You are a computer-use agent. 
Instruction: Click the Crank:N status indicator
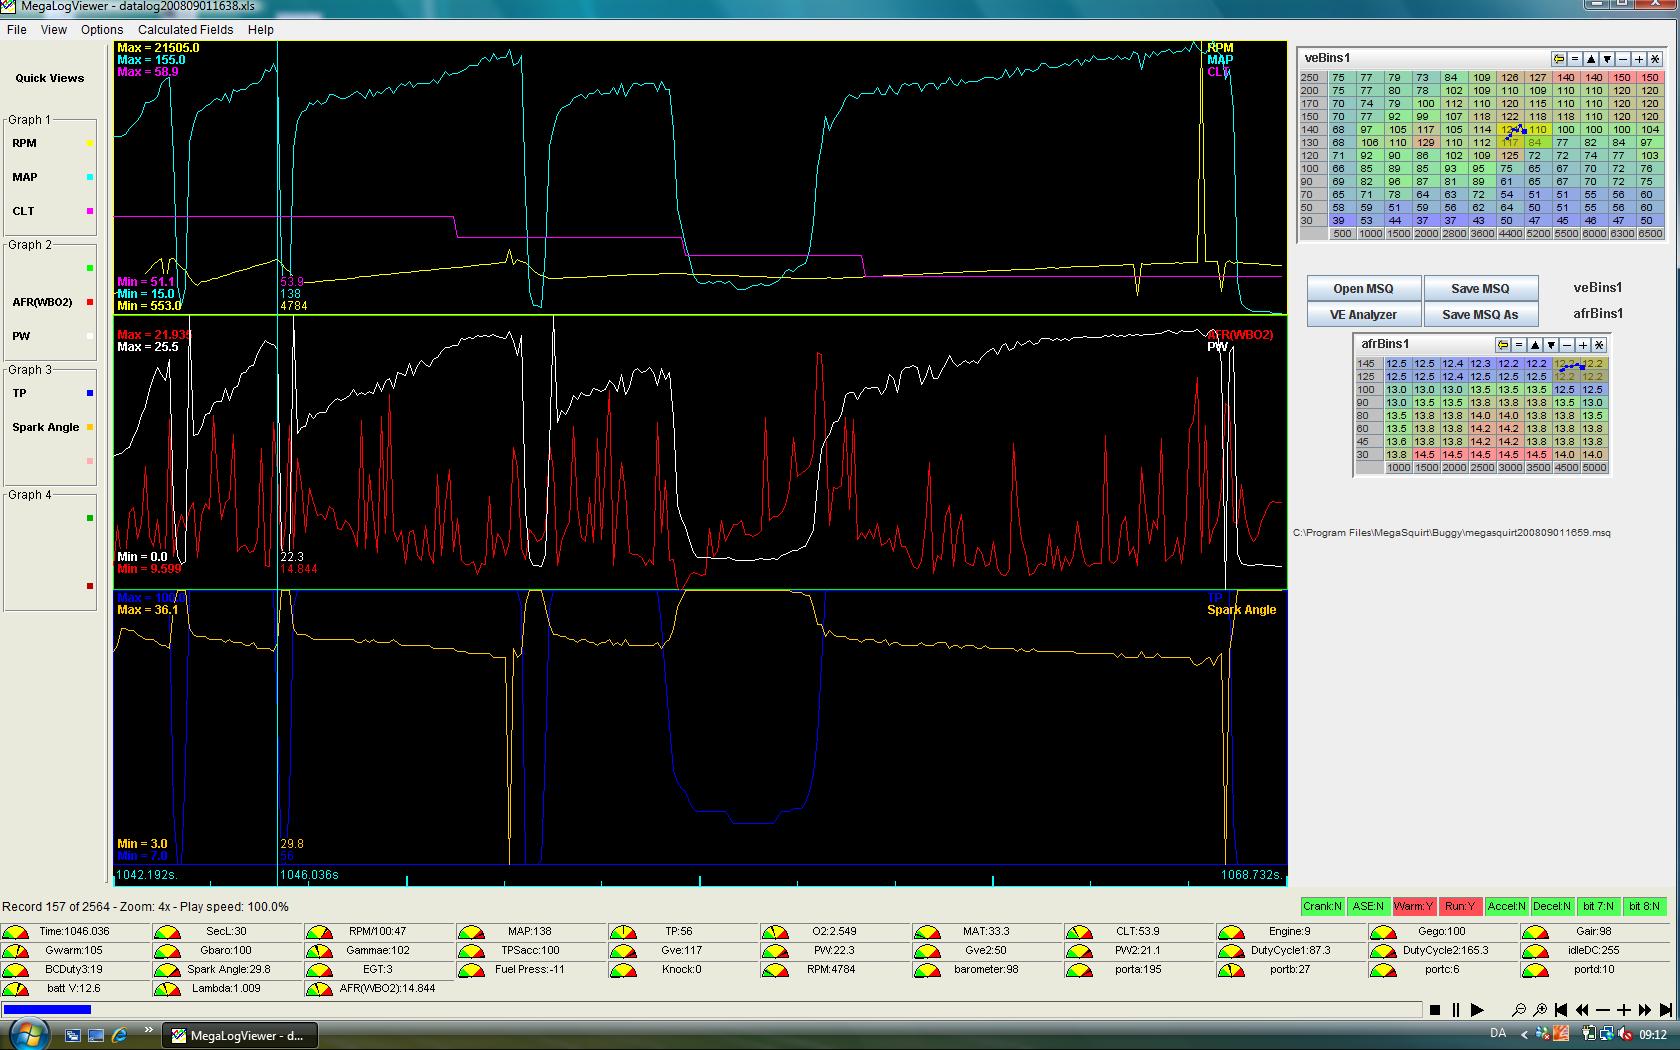tap(1322, 906)
